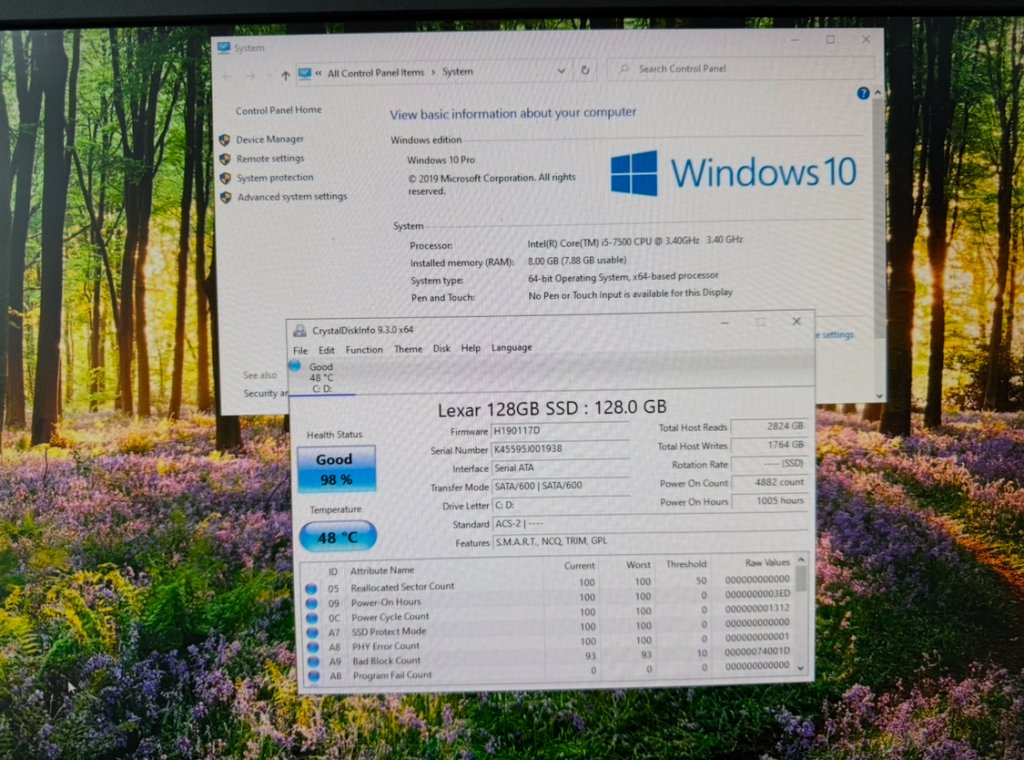1024x760 pixels.
Task: Click the CrystalDiskInfo title bar icon
Action: [300, 330]
